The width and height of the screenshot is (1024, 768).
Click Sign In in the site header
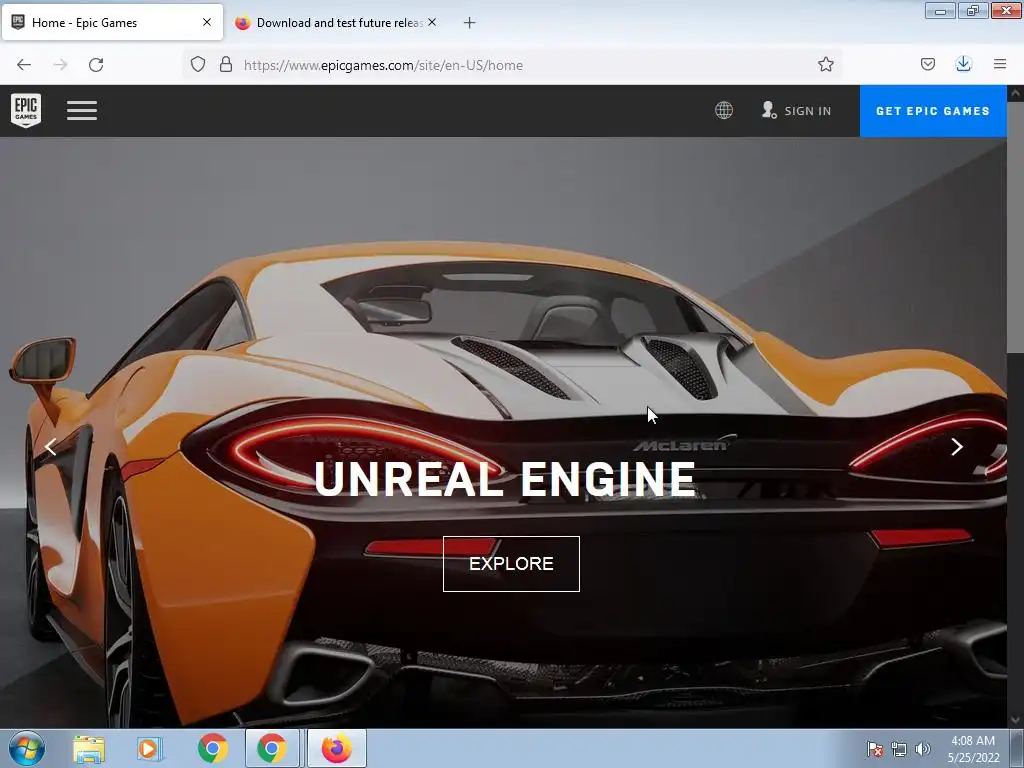pyautogui.click(x=797, y=110)
